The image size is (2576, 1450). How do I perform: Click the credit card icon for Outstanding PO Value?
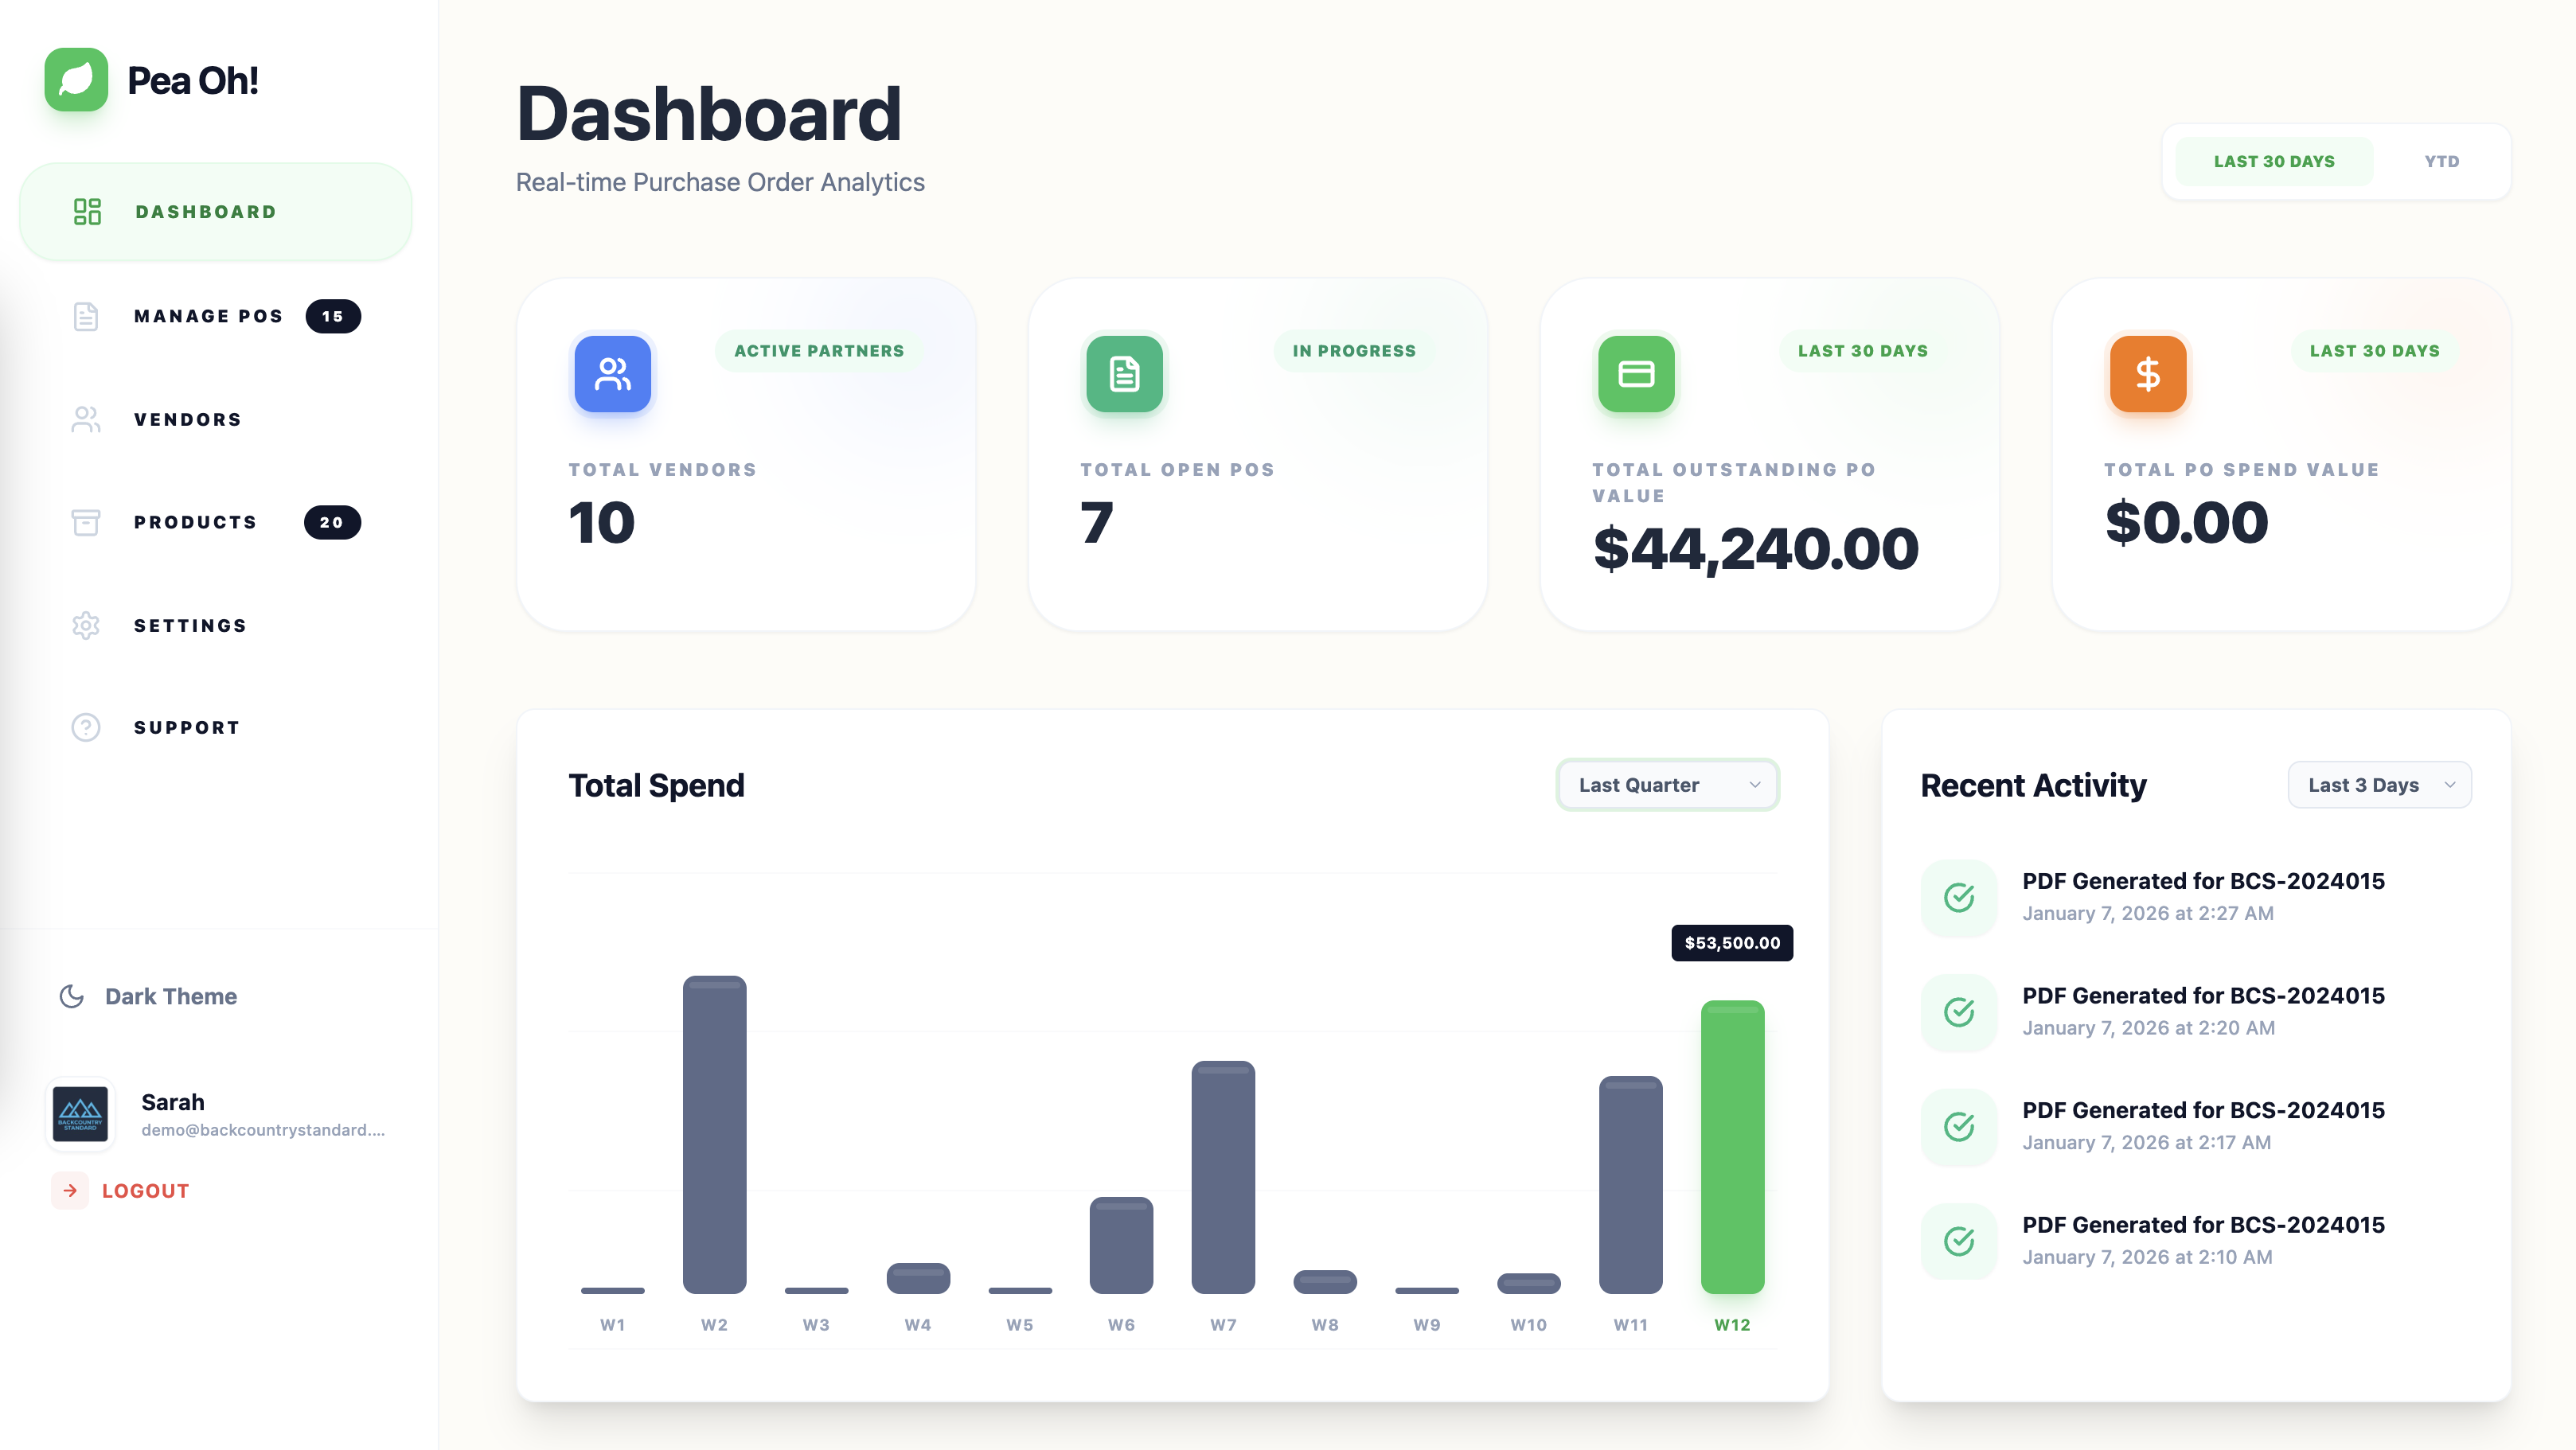(x=1636, y=374)
